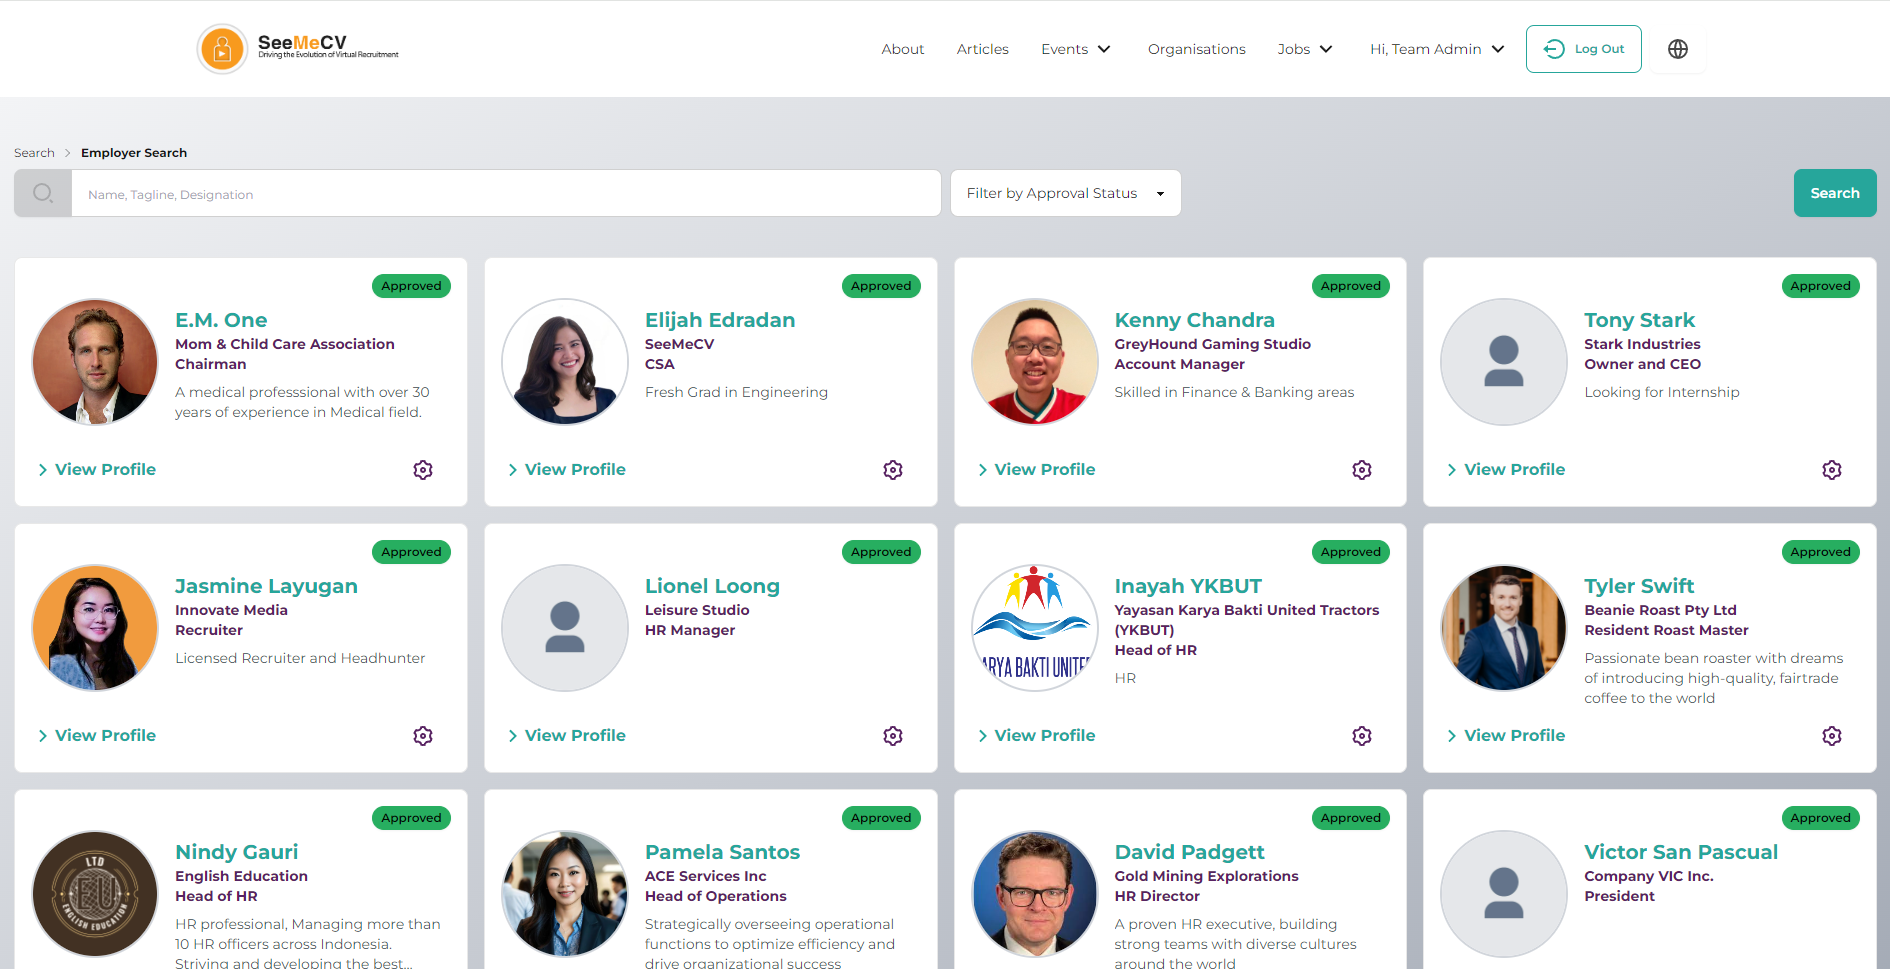Click the Employer Search breadcrumb text
The height and width of the screenshot is (969, 1890).
tap(134, 153)
